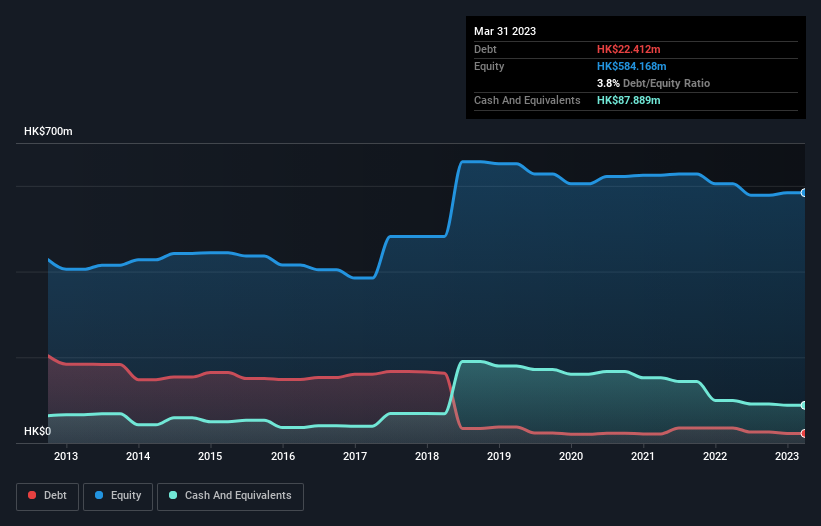
Task: Click the blue Equity legend dot
Action: (99, 495)
